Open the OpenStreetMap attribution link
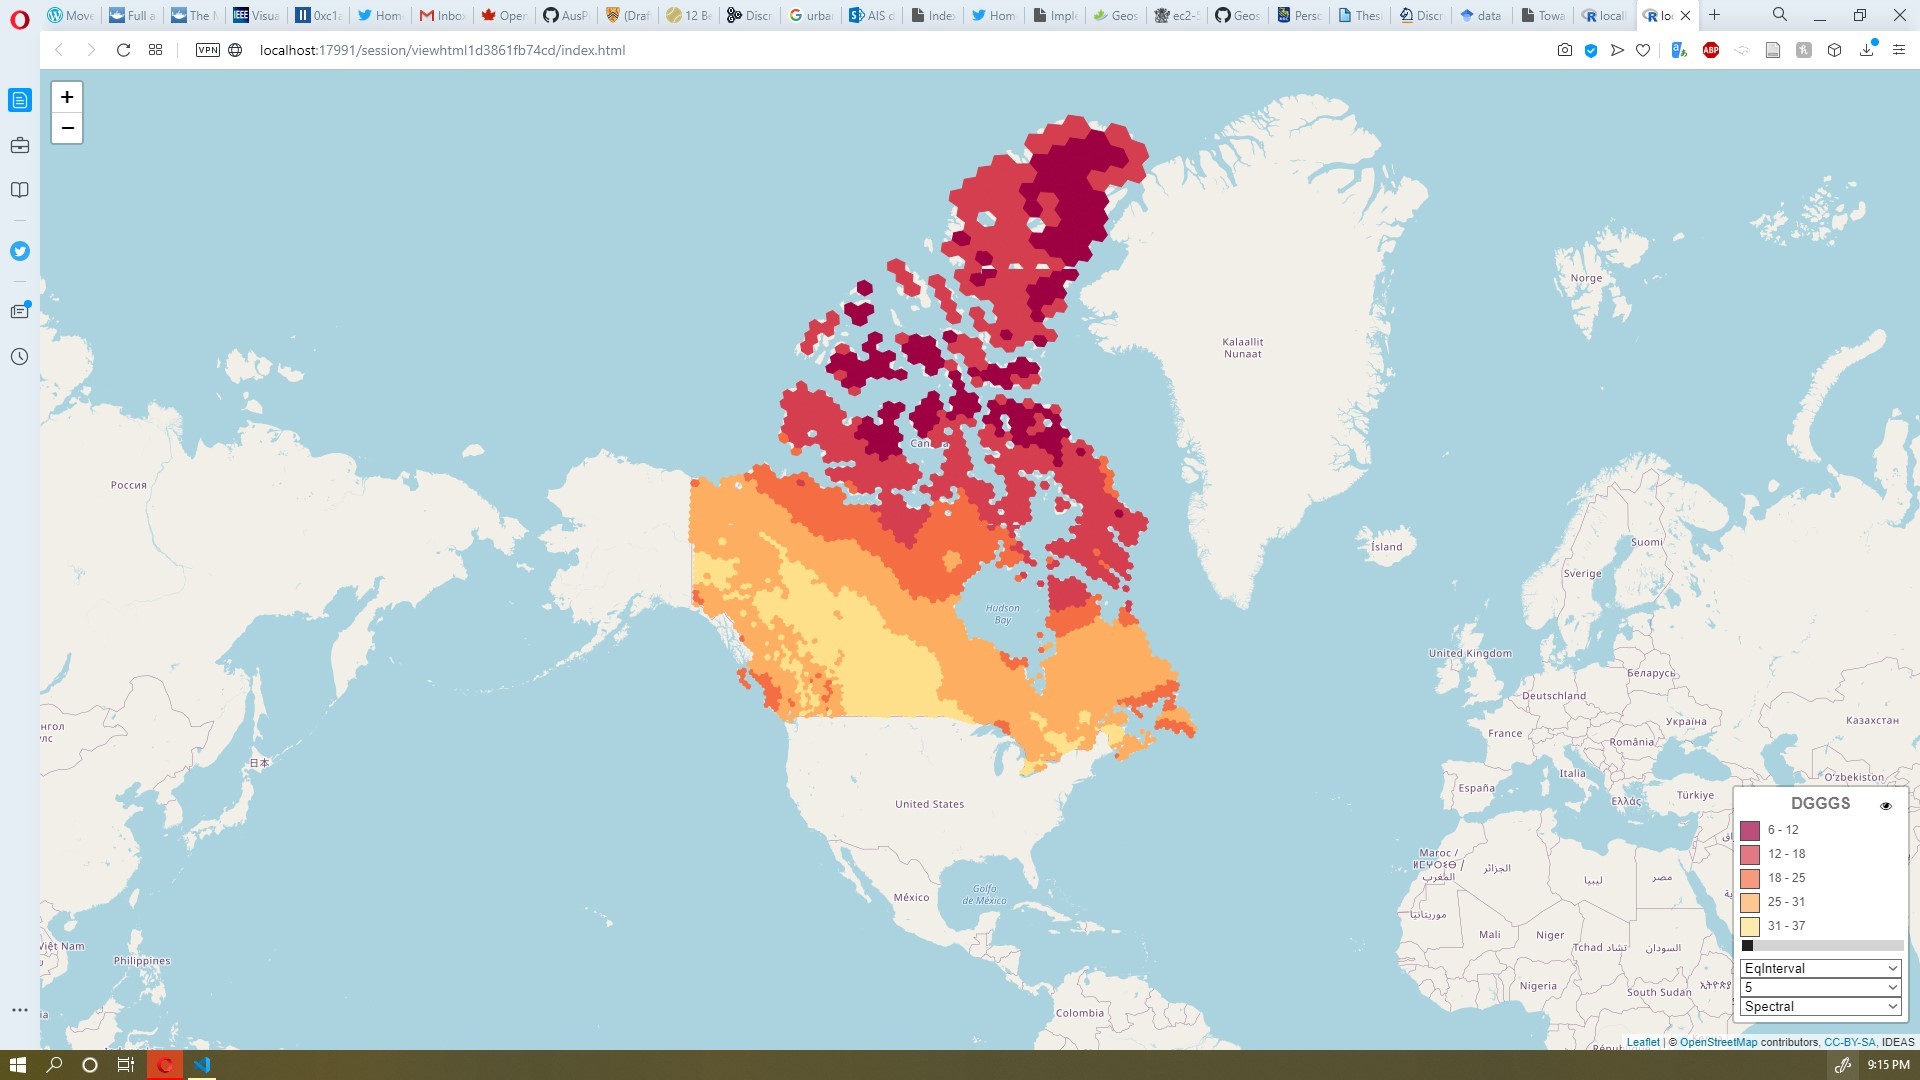 click(1718, 1042)
